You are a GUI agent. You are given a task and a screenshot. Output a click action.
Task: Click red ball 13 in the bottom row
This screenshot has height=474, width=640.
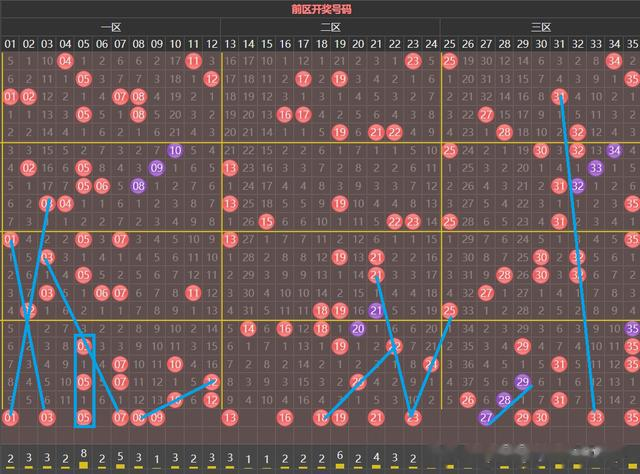[x=230, y=418]
